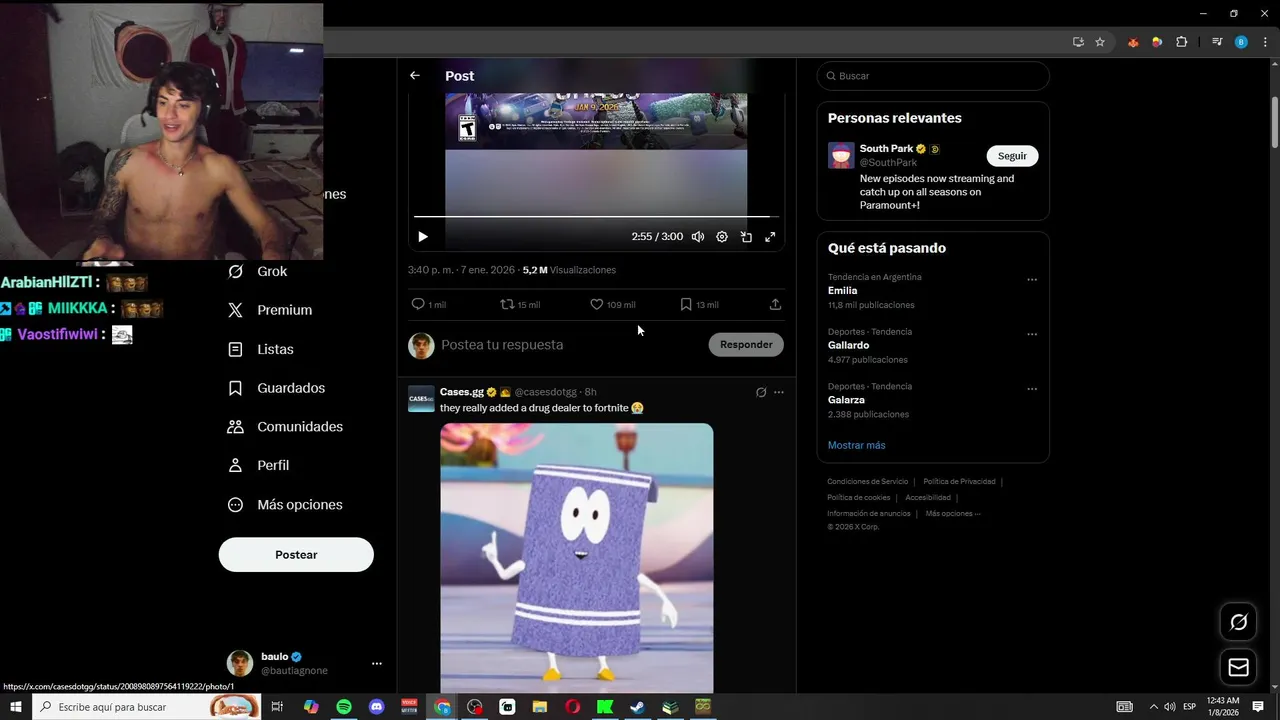Ask Grok about the Cases.gg reply

761,392
